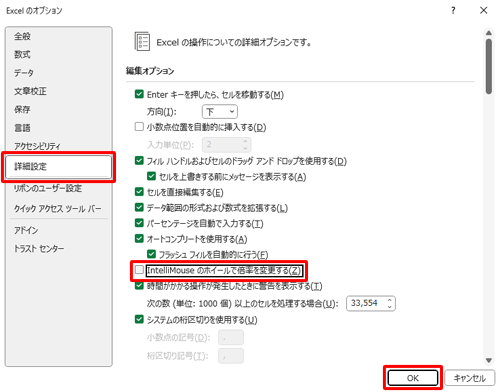Click the 入力単位 number field
The width and height of the screenshot is (500, 392).
point(226,145)
